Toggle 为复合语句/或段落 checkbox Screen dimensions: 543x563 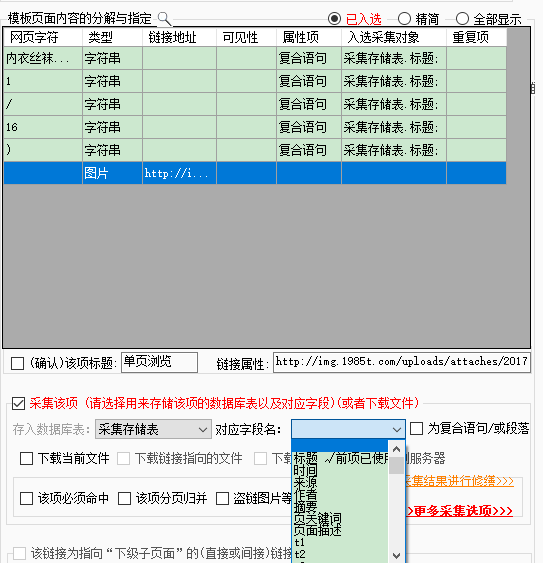[x=416, y=428]
